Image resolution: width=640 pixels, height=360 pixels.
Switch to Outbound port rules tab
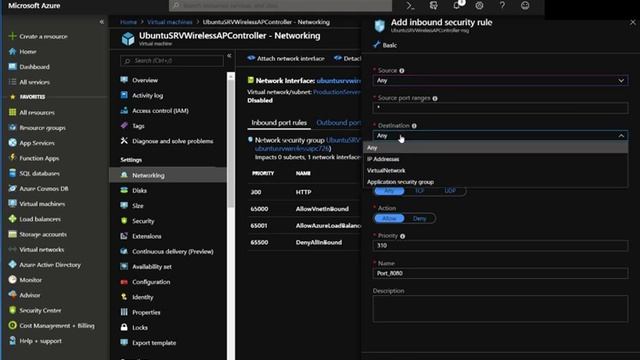pyautogui.click(x=338, y=122)
